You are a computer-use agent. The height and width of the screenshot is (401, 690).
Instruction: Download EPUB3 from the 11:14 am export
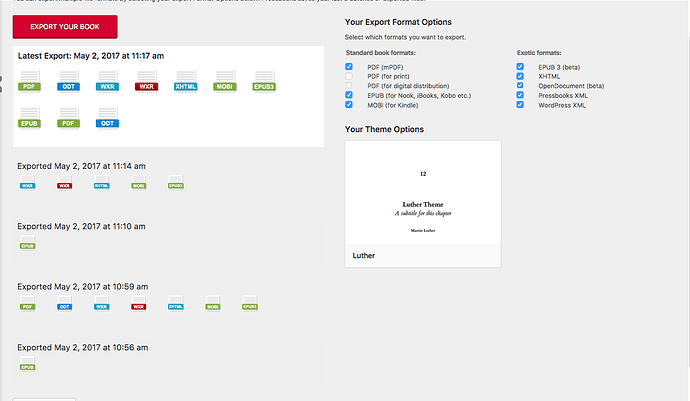coord(176,182)
